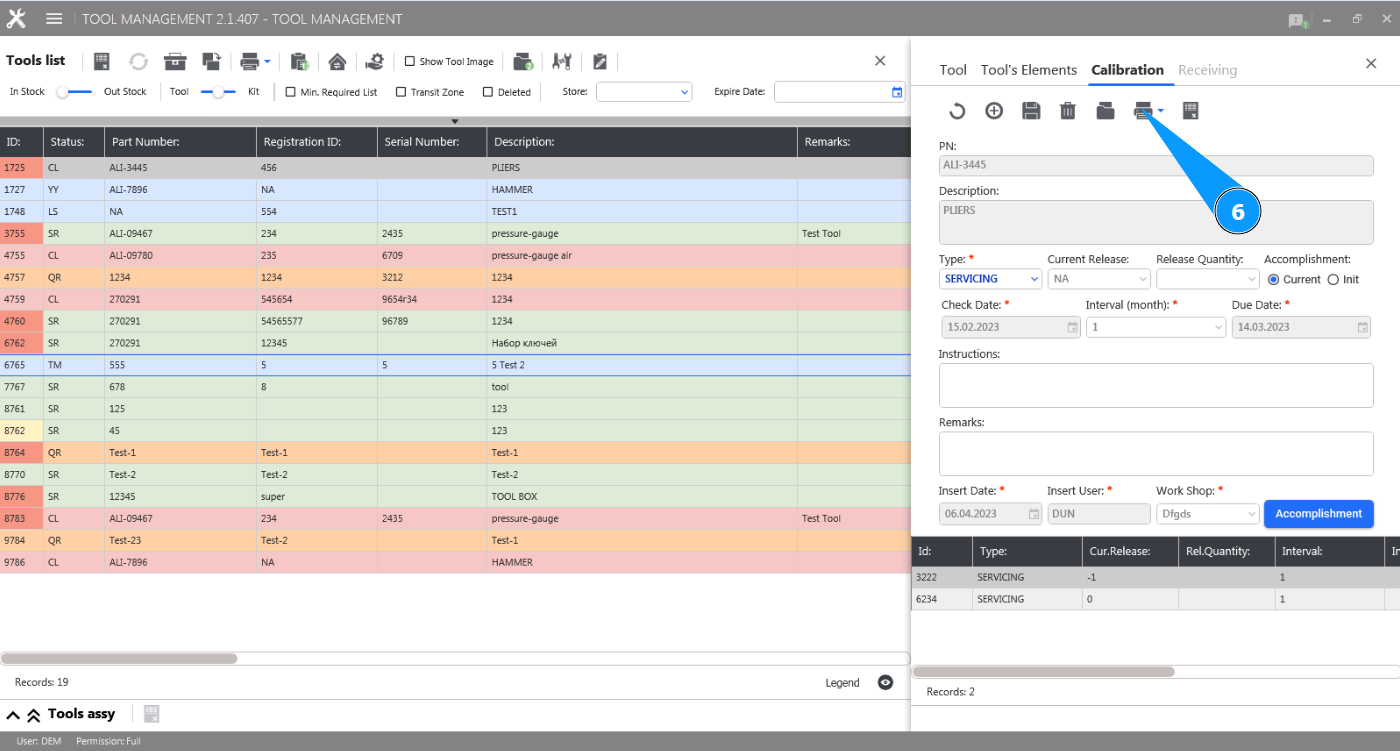1400x751 pixels.
Task: Click the toolbox icon in Tools list toolbar
Action: [x=176, y=61]
